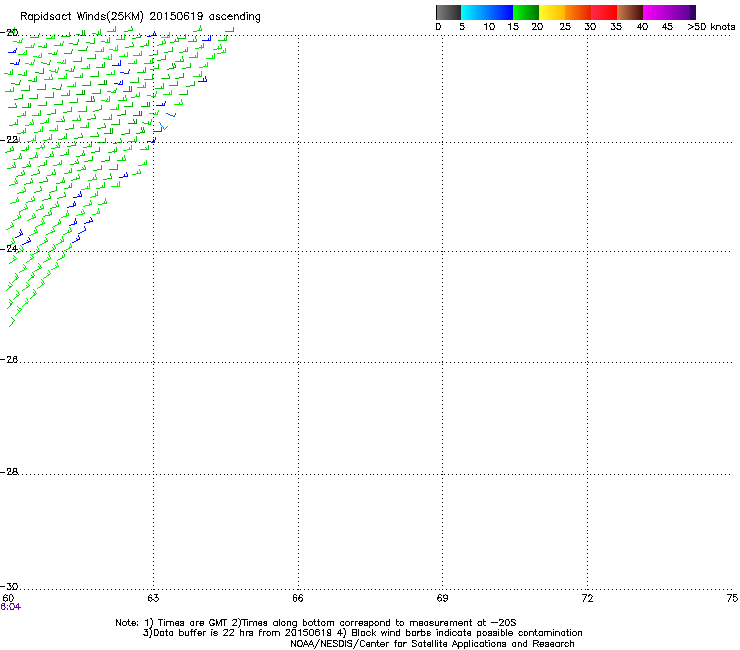
Task: Click the green 15-20 knots color band
Action: point(526,12)
